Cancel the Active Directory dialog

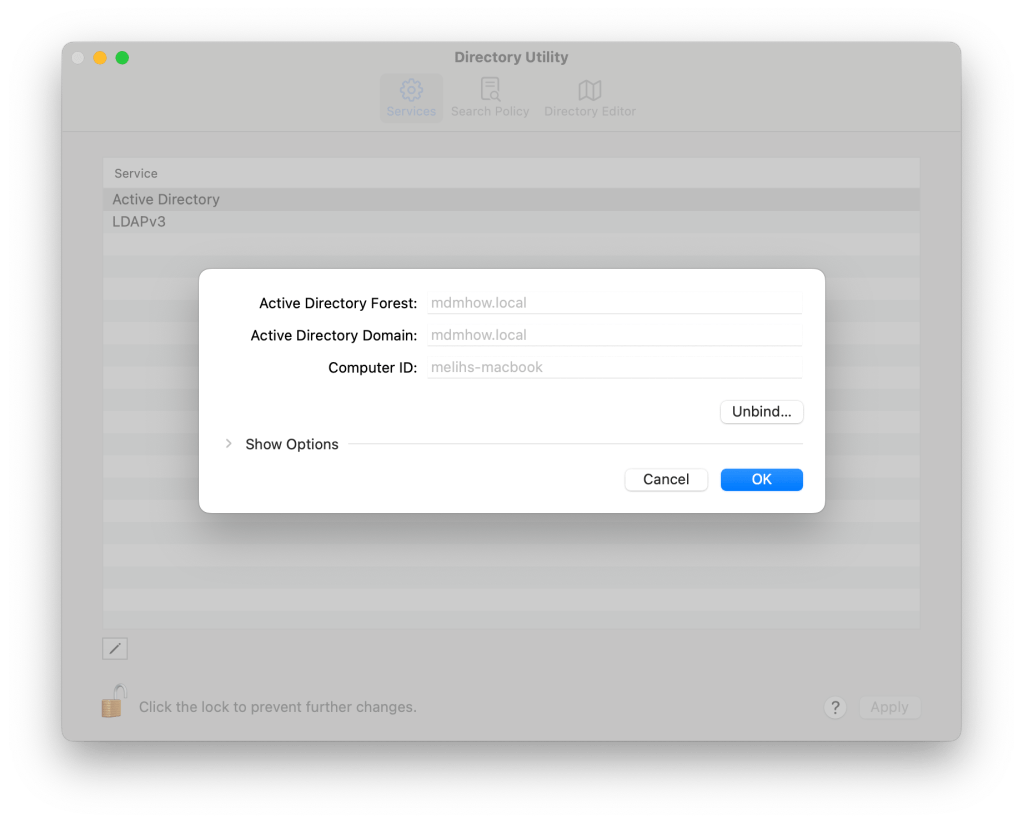tap(666, 479)
